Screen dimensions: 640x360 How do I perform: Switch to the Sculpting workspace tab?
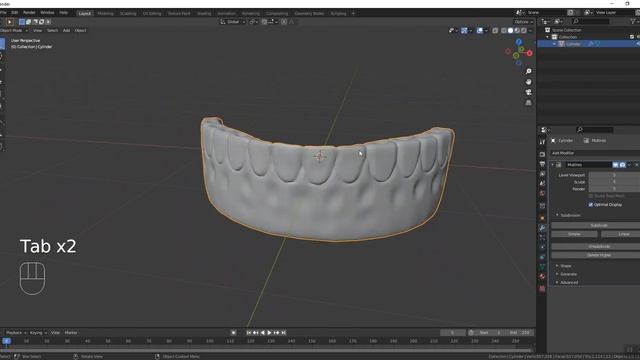tap(128, 13)
